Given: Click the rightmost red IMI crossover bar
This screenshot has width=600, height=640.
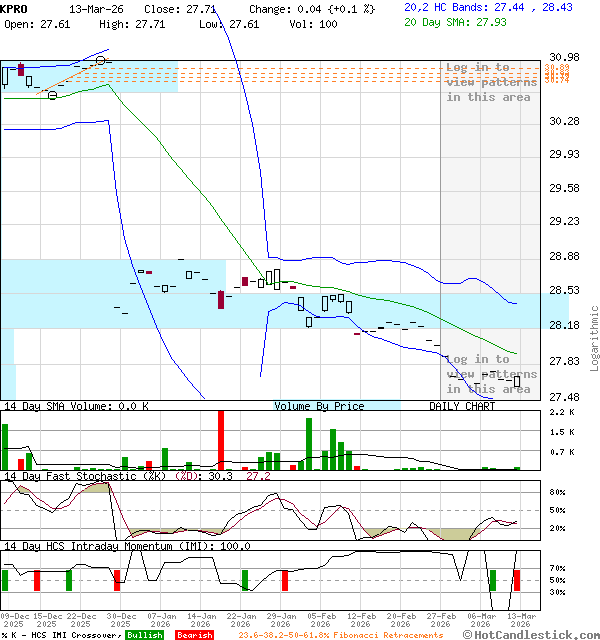Looking at the screenshot, I should coord(517,580).
